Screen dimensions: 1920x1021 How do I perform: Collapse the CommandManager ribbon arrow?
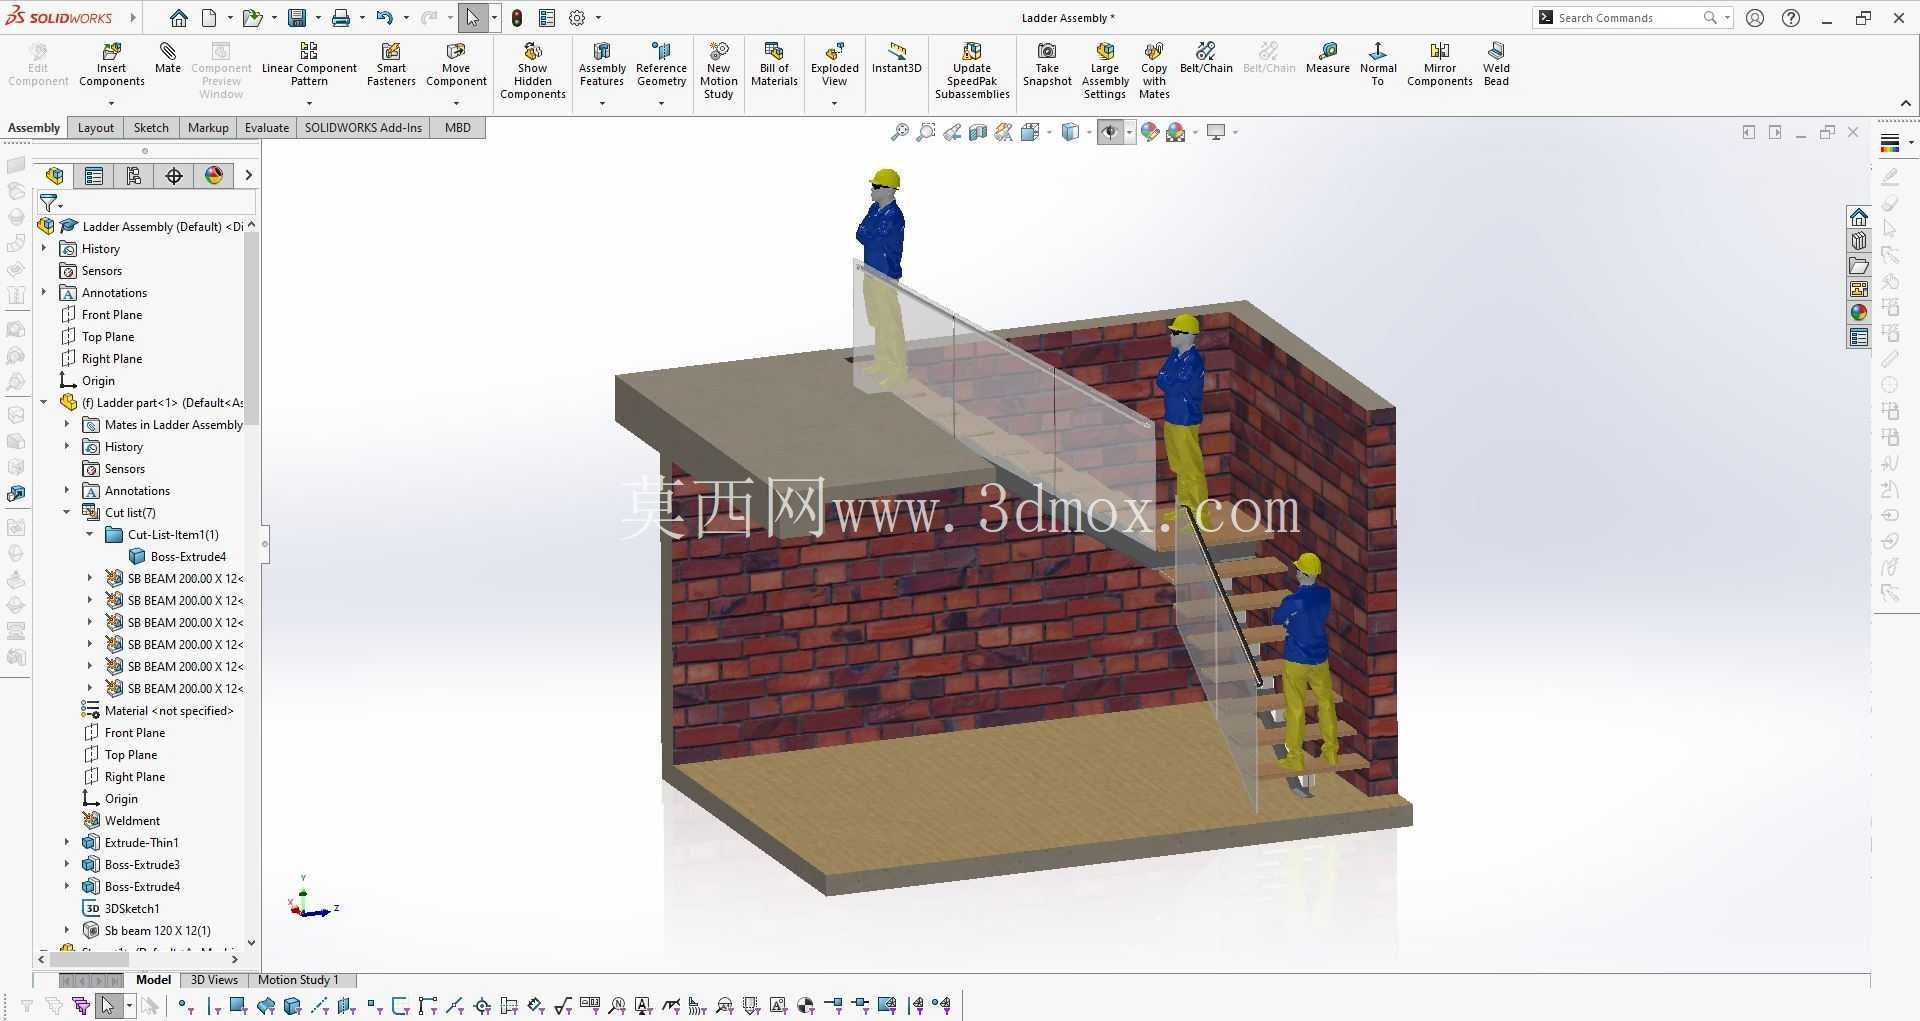1905,103
